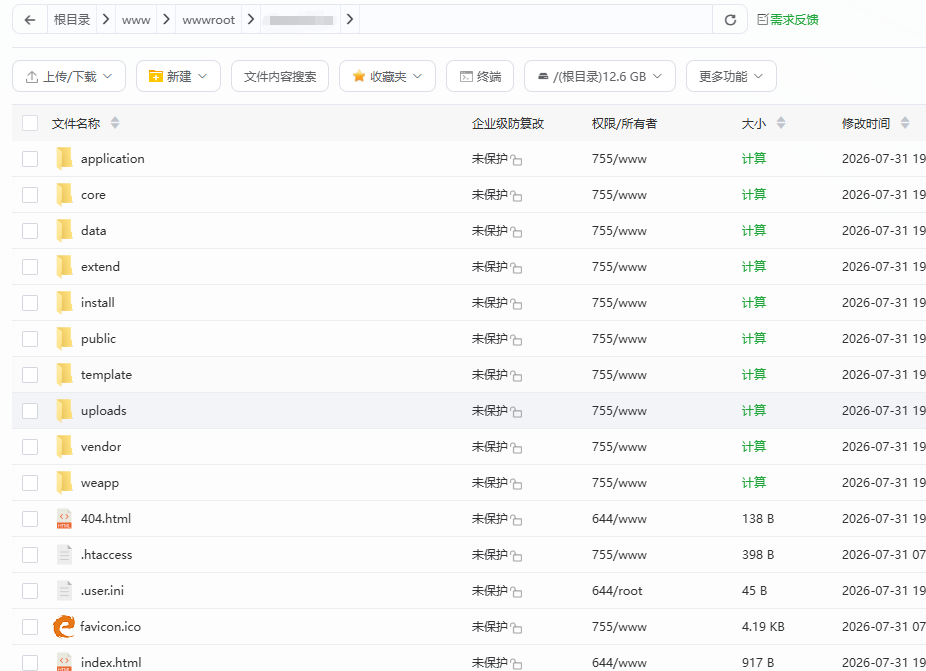This screenshot has height=671, width=926.
Task: Click 644/root permission of .user.ini
Action: pyautogui.click(x=617, y=591)
